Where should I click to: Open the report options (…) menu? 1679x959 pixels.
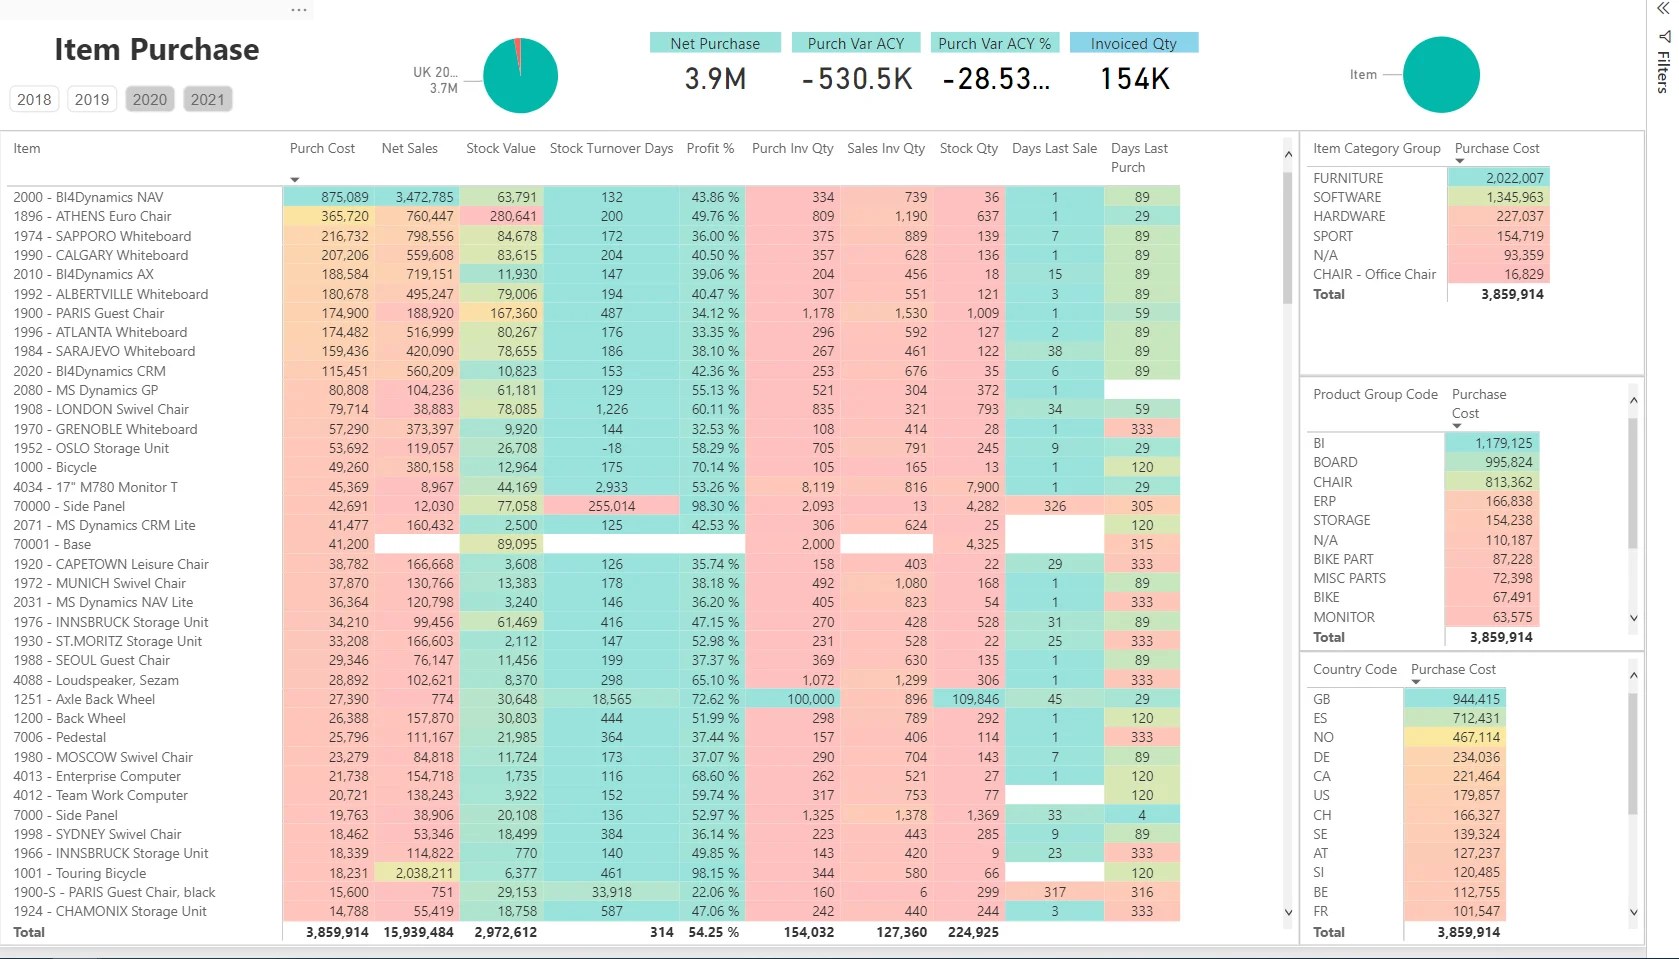click(297, 9)
